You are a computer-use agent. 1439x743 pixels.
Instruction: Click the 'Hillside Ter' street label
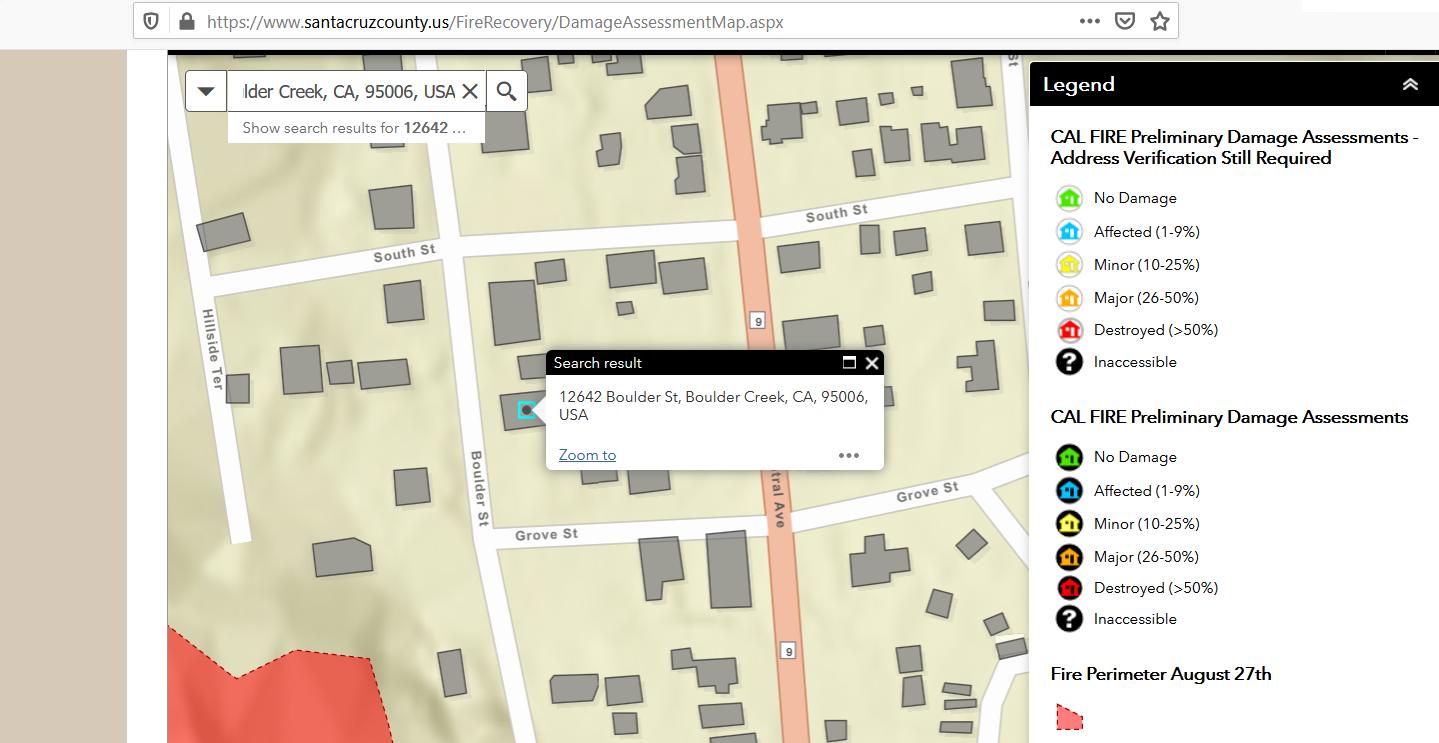pyautogui.click(x=211, y=348)
